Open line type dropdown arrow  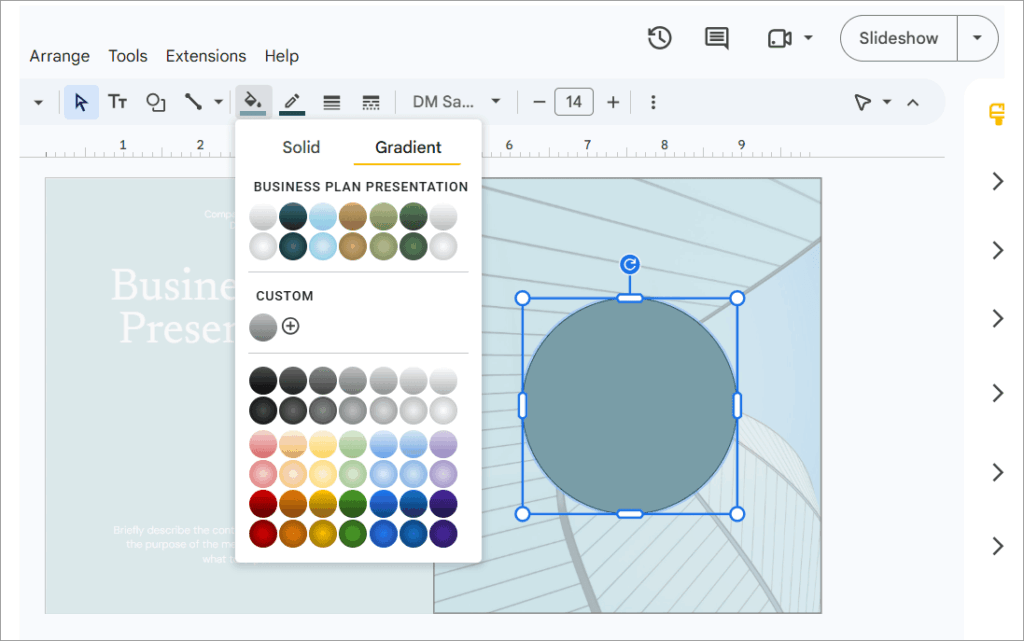tap(218, 102)
